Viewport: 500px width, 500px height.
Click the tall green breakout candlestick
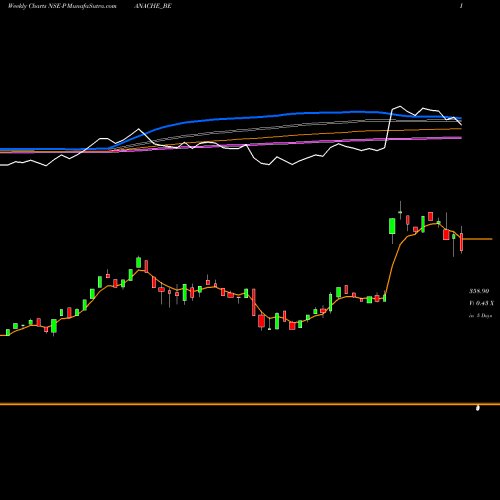pos(392,226)
